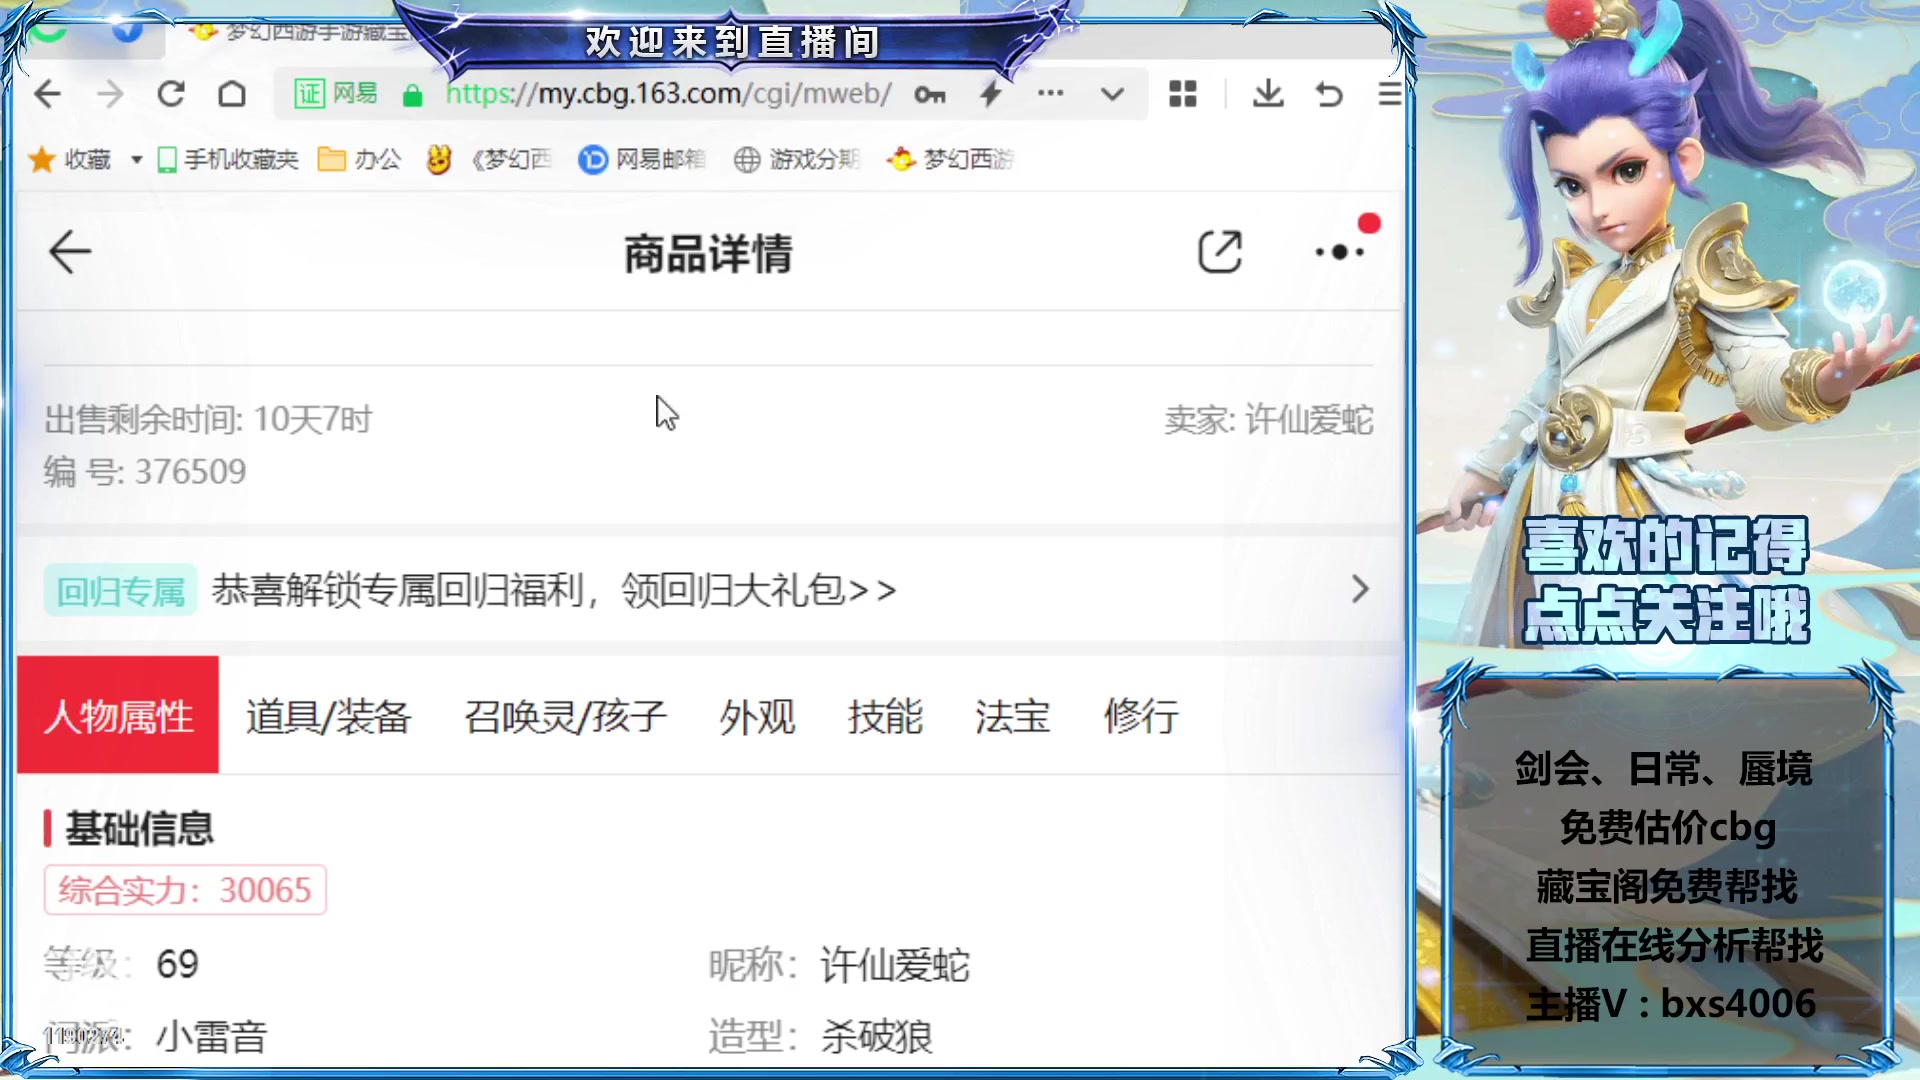Go back from 商品详情 page arrow
This screenshot has height=1080, width=1920.
(x=70, y=252)
